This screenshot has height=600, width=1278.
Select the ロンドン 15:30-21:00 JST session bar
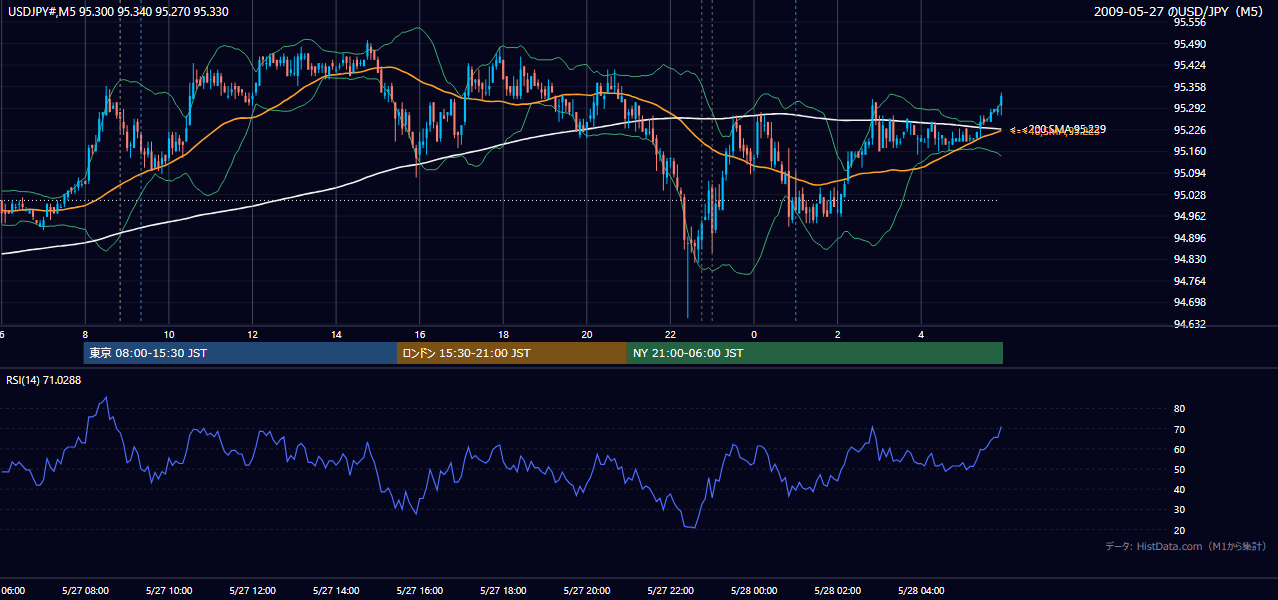coord(512,353)
